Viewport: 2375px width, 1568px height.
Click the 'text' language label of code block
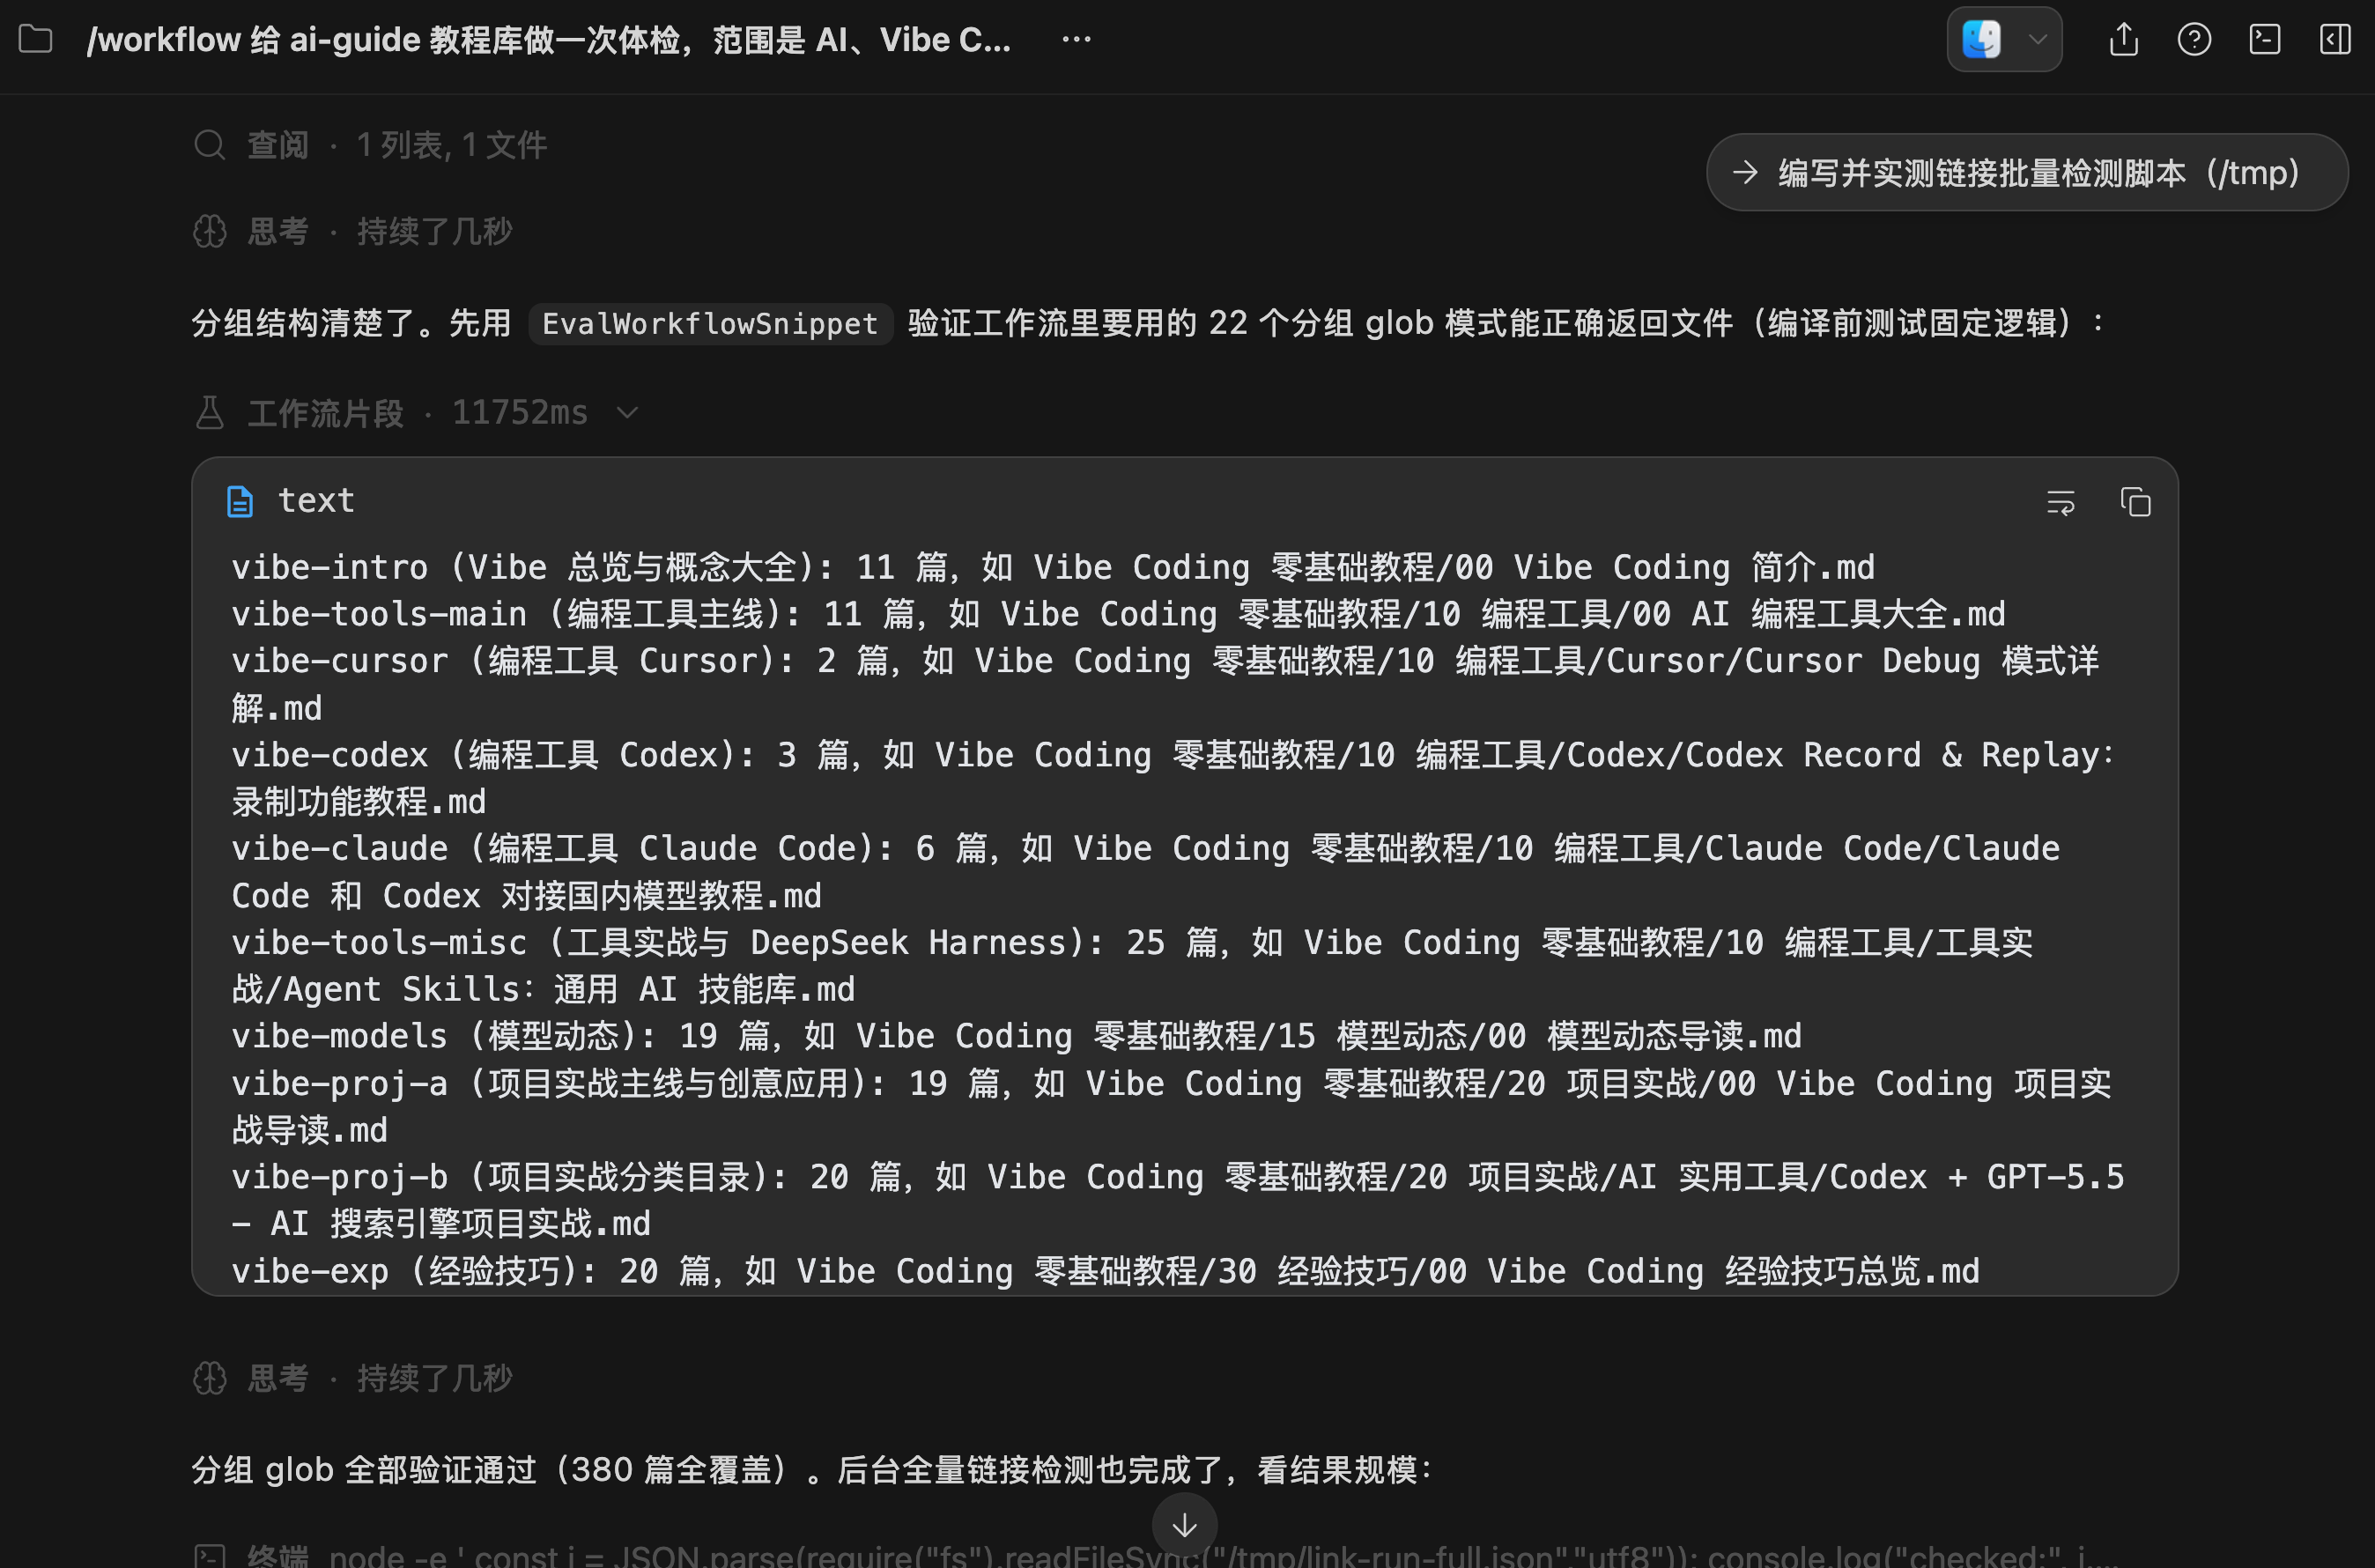point(316,500)
